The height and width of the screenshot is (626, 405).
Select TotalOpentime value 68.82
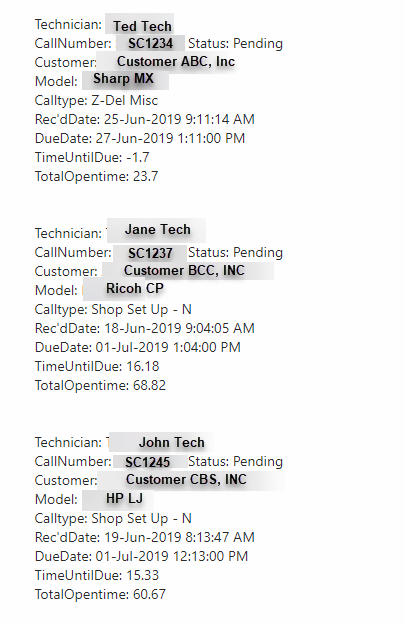click(x=149, y=385)
